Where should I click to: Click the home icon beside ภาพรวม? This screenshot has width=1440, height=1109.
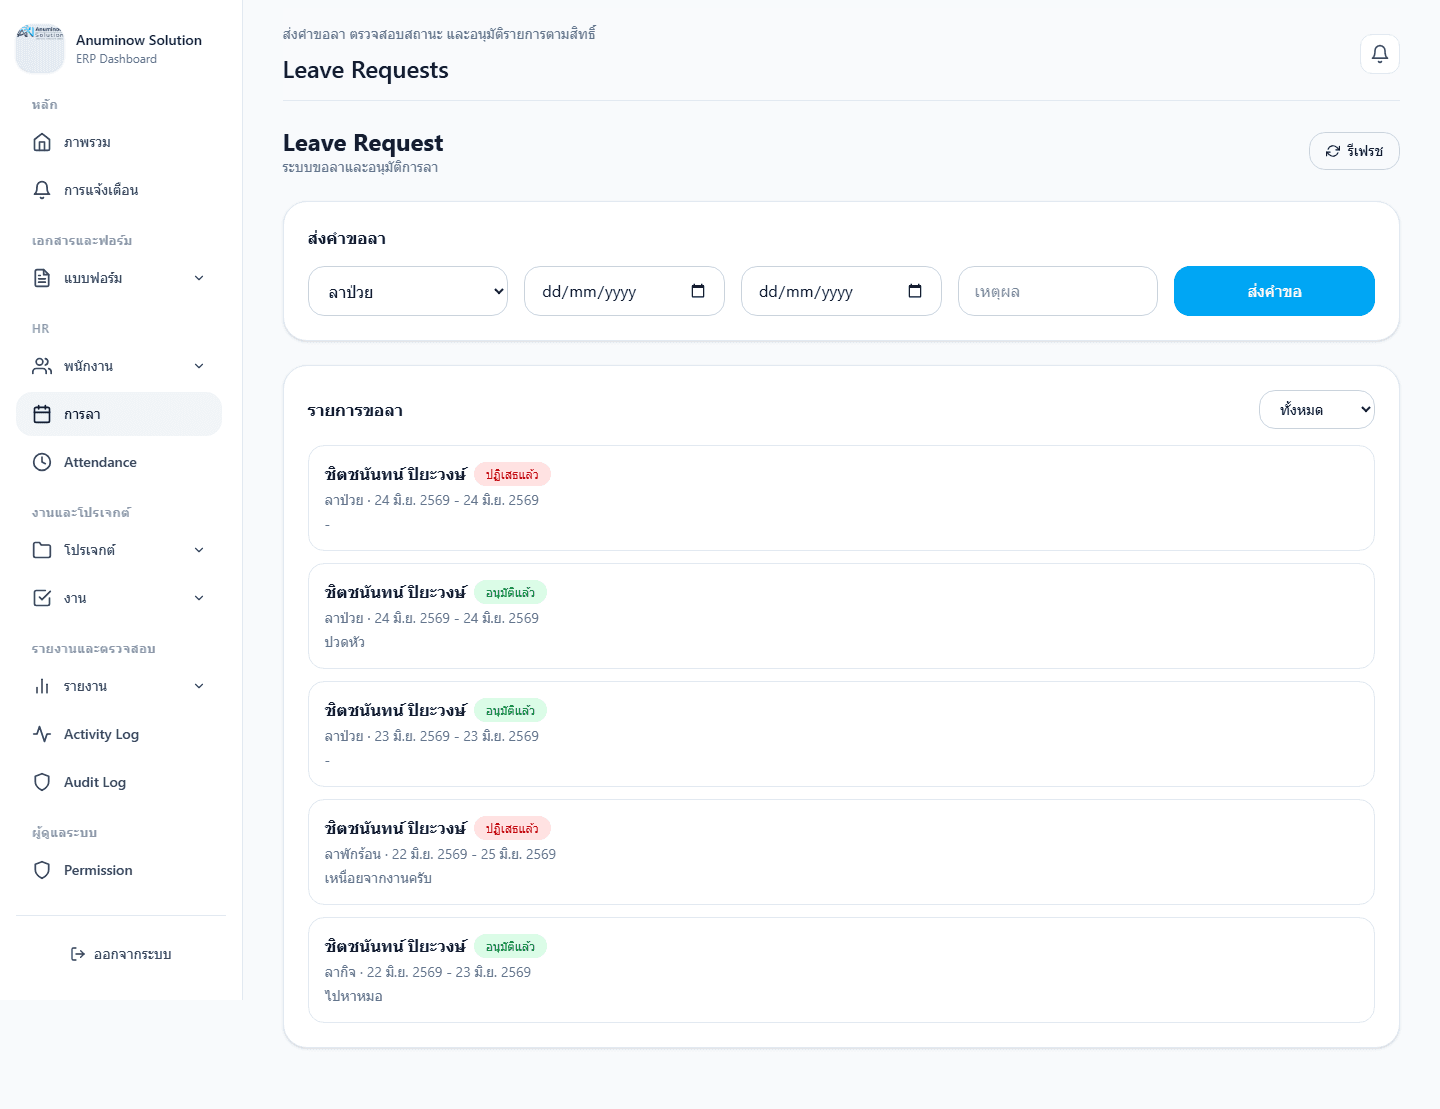(x=42, y=142)
